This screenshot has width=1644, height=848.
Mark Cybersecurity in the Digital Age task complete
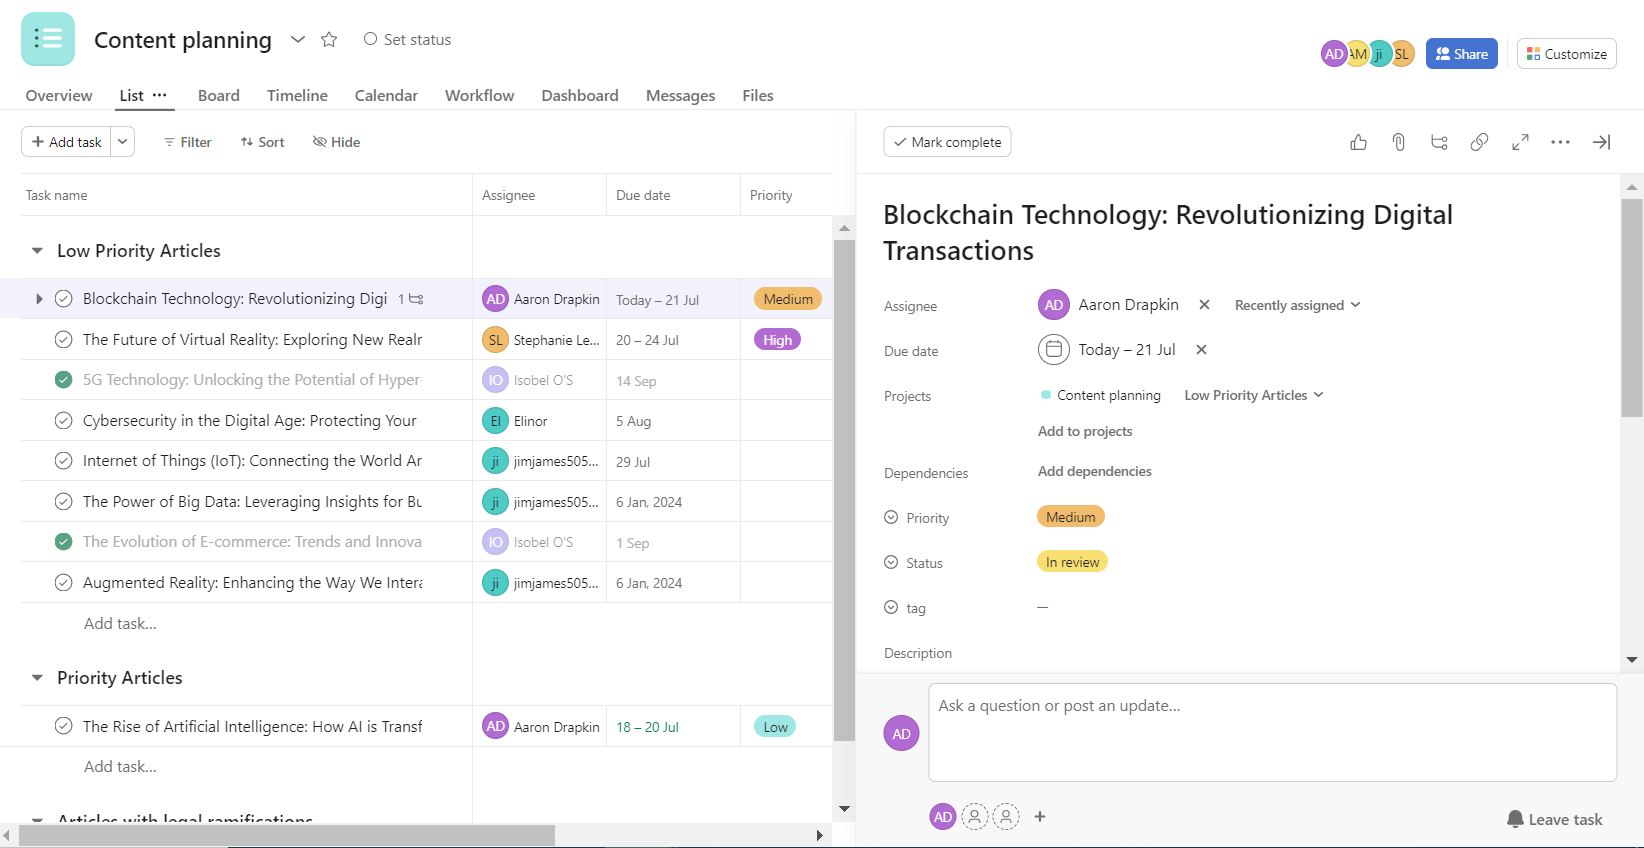63,421
